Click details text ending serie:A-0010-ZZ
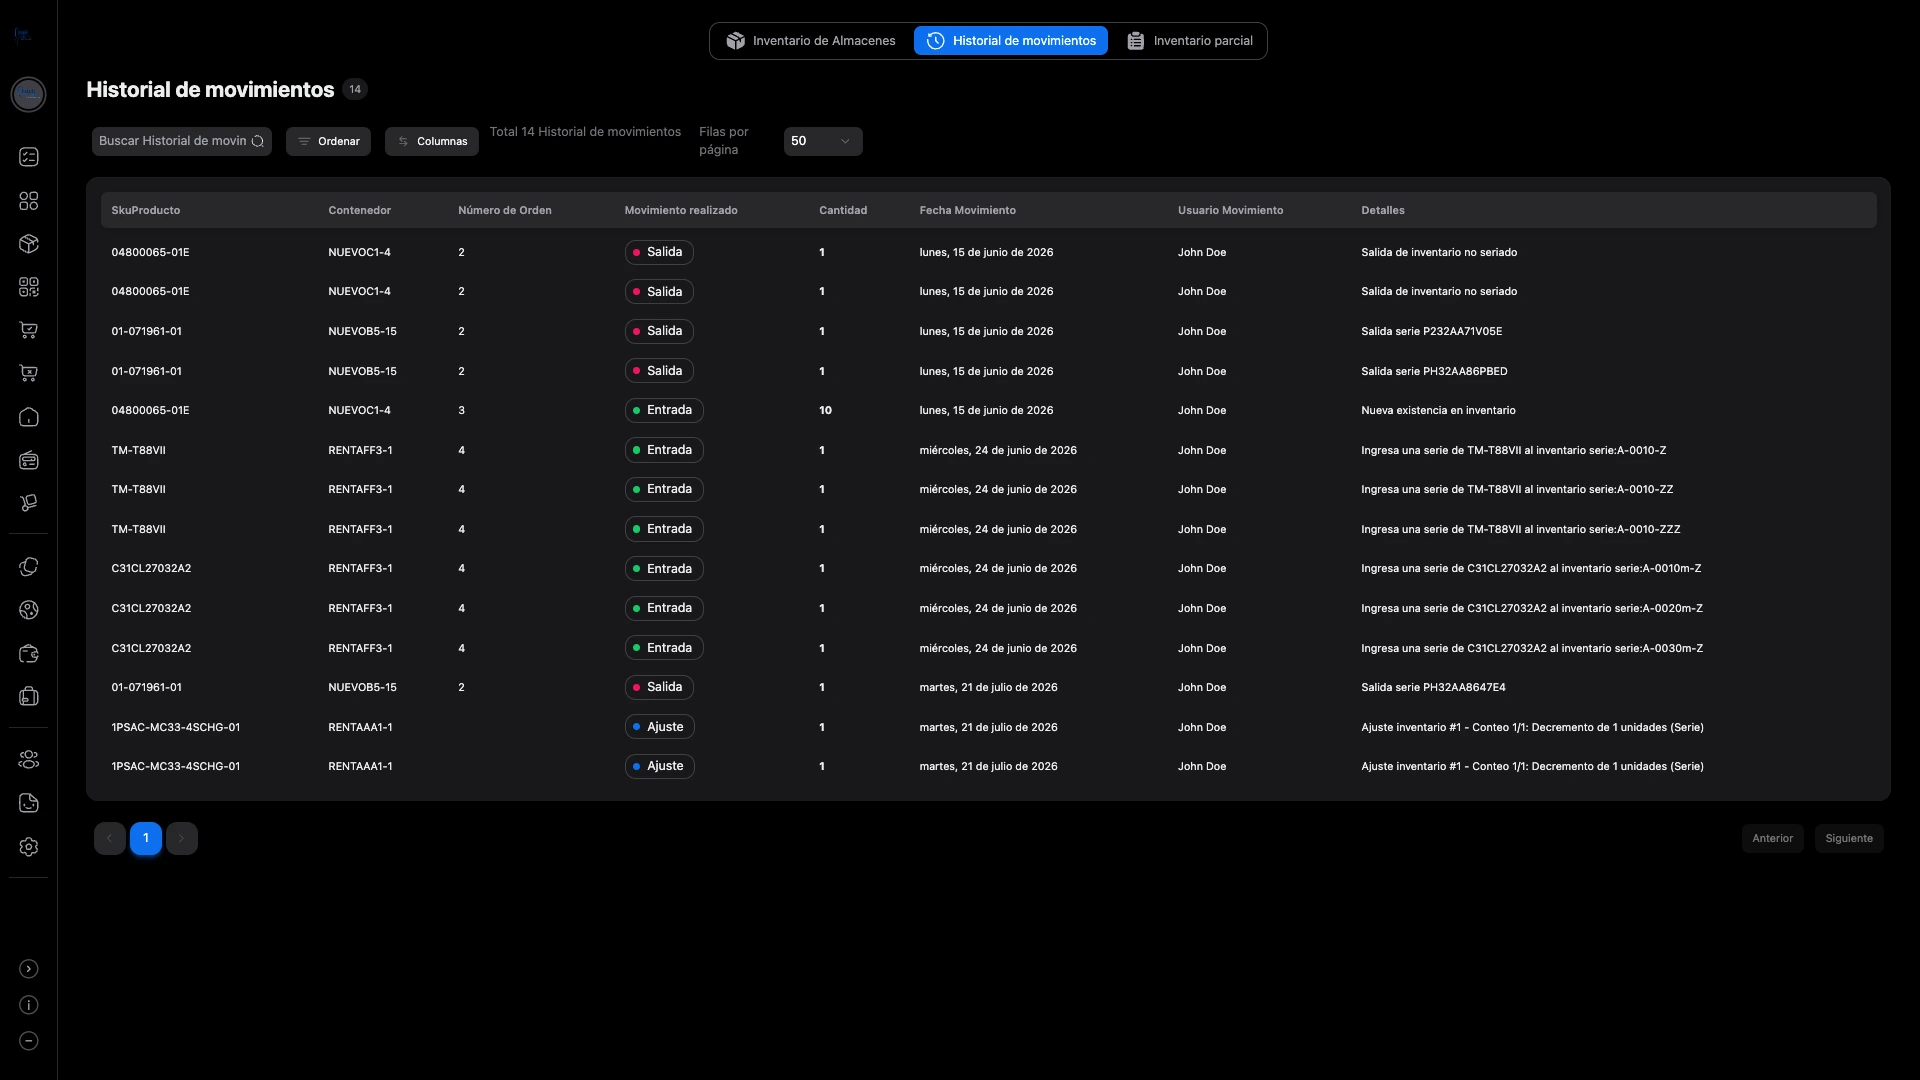 [1517, 489]
